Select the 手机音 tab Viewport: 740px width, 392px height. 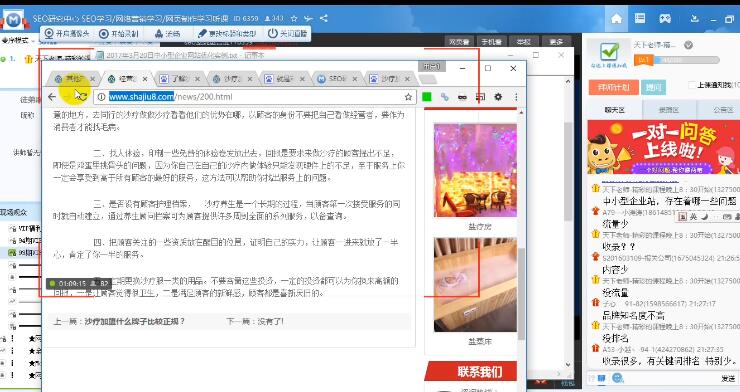(x=491, y=42)
